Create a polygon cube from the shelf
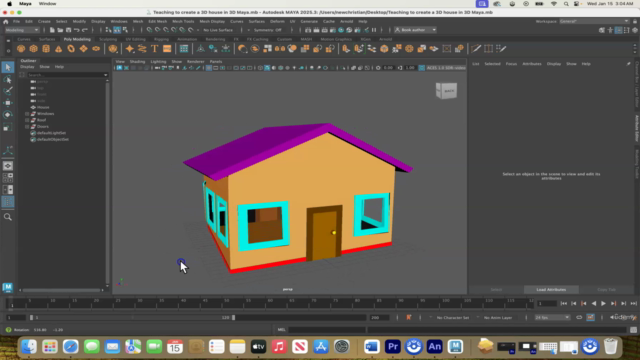The height and width of the screenshot is (360, 640). pos(33,49)
